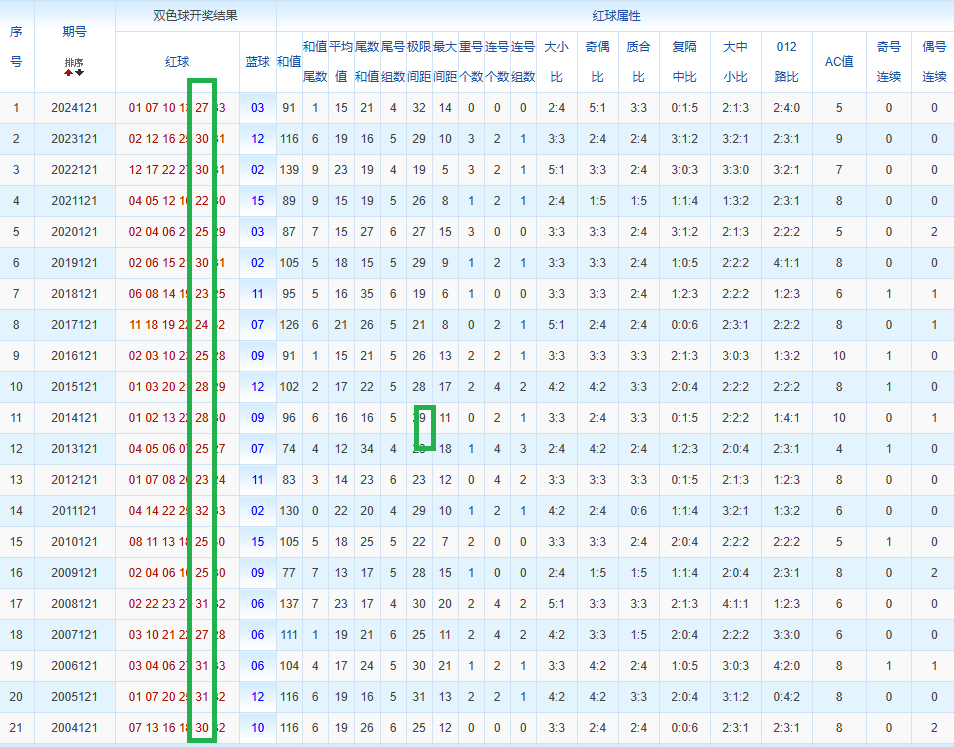Image resolution: width=954 pixels, height=747 pixels.
Task: Click the AC值 column header
Action: pyautogui.click(x=838, y=61)
